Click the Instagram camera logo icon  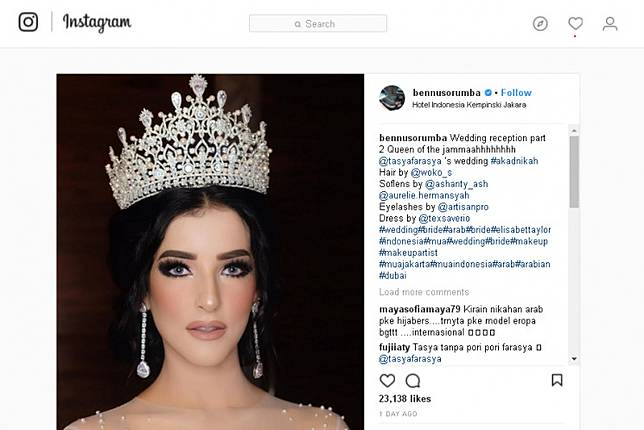28,22
